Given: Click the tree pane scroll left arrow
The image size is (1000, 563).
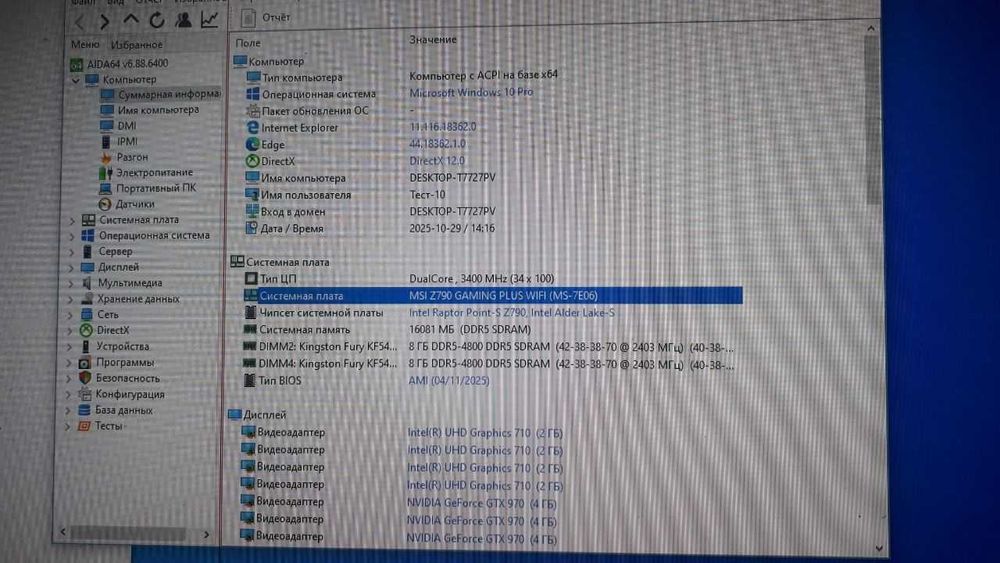Looking at the screenshot, I should pos(62,531).
